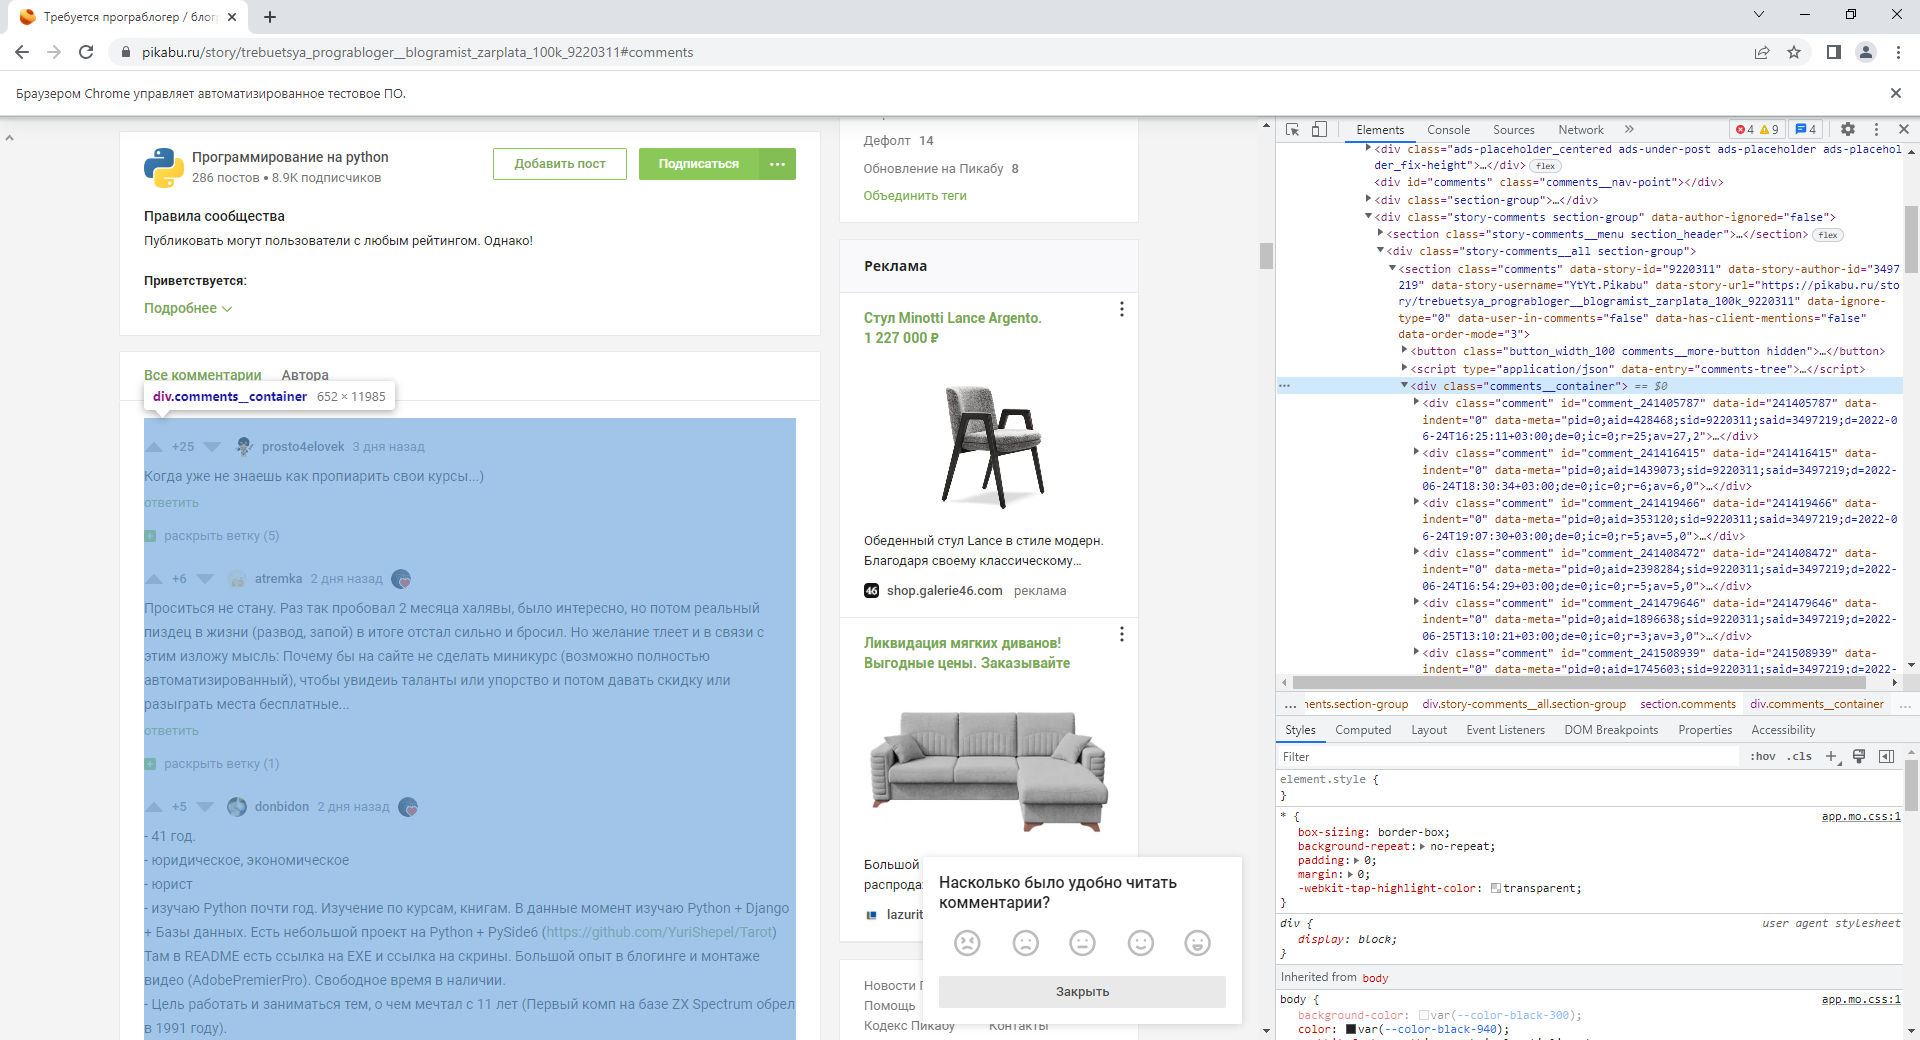This screenshot has height=1040, width=1920.
Task: Switch to the Network tab
Action: tap(1580, 130)
